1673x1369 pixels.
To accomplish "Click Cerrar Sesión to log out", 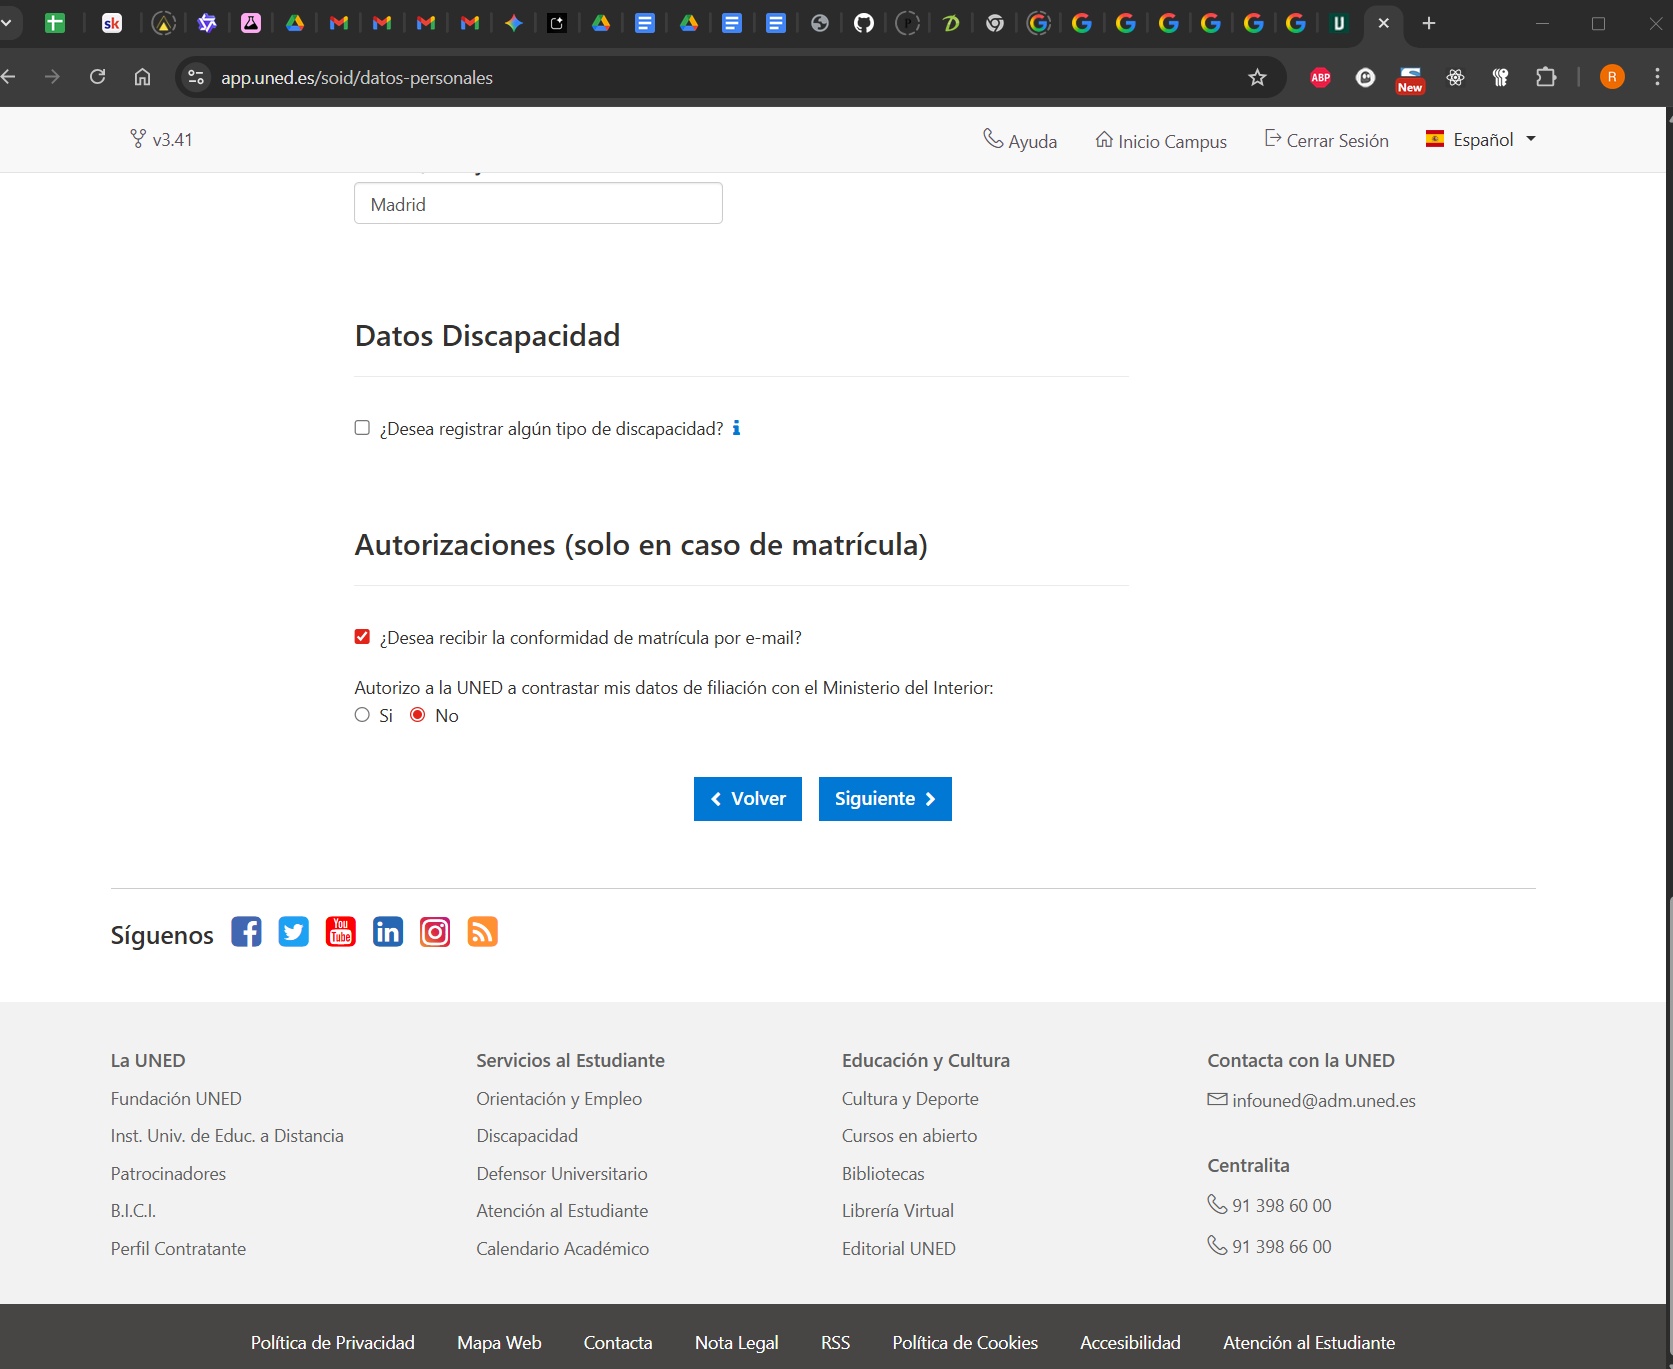I will pyautogui.click(x=1326, y=141).
